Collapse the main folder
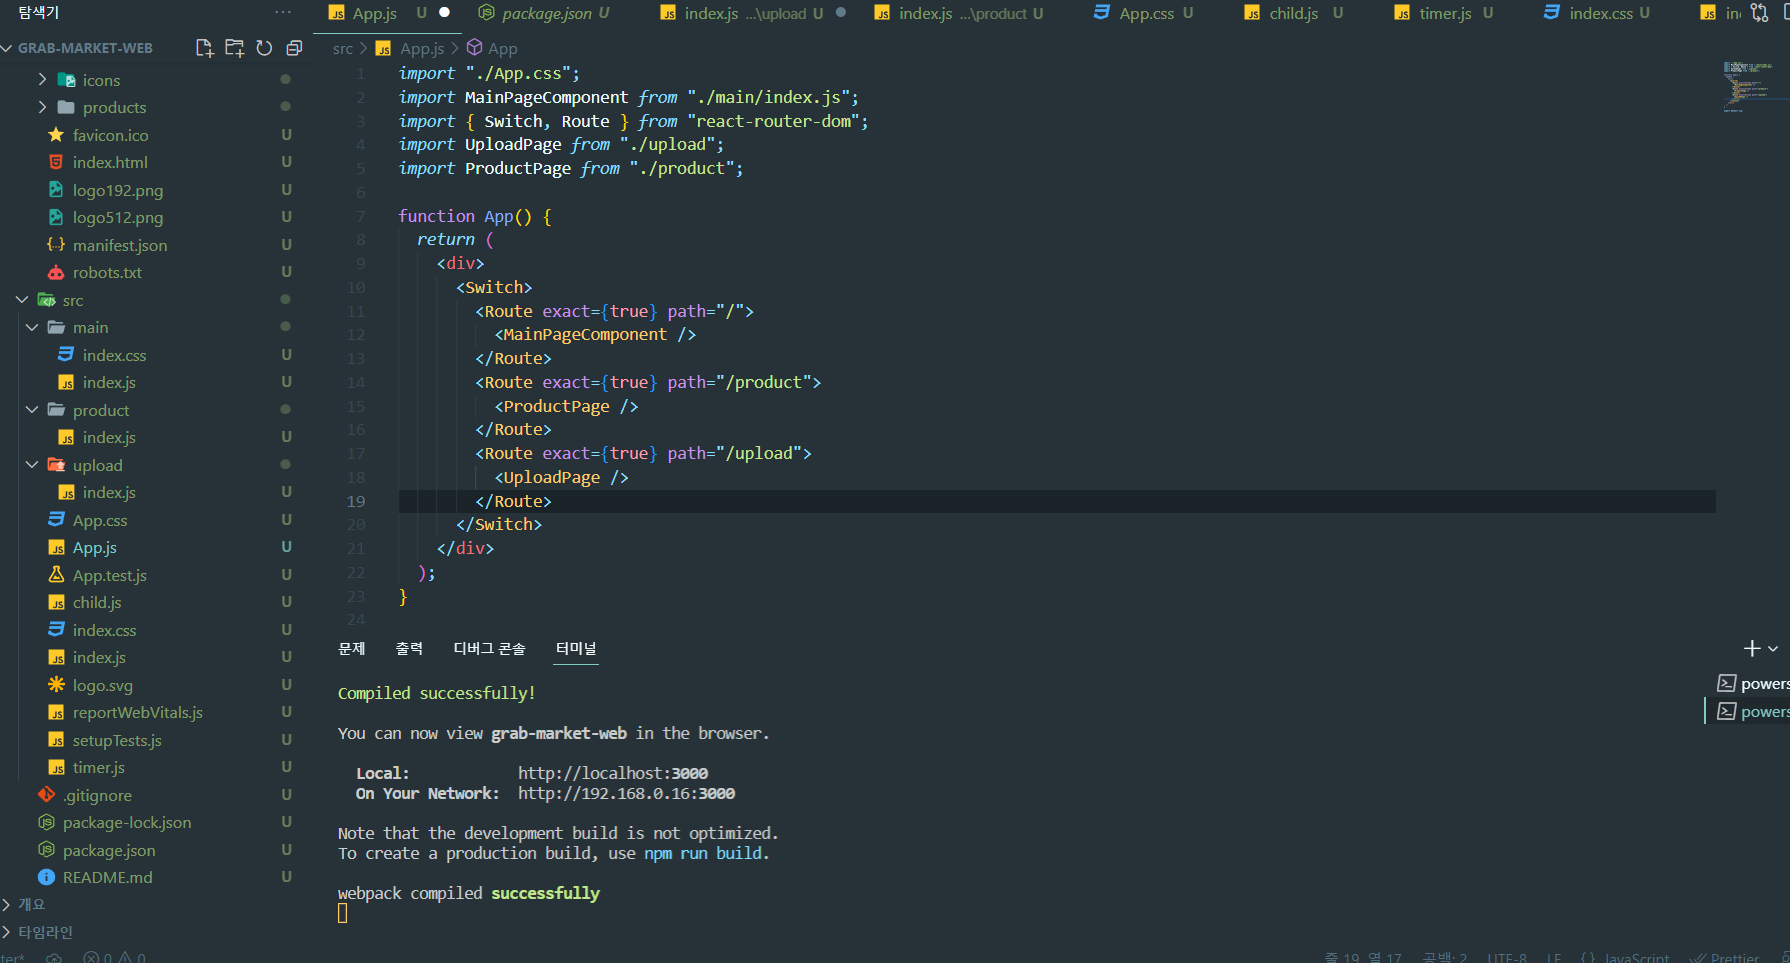 point(90,327)
